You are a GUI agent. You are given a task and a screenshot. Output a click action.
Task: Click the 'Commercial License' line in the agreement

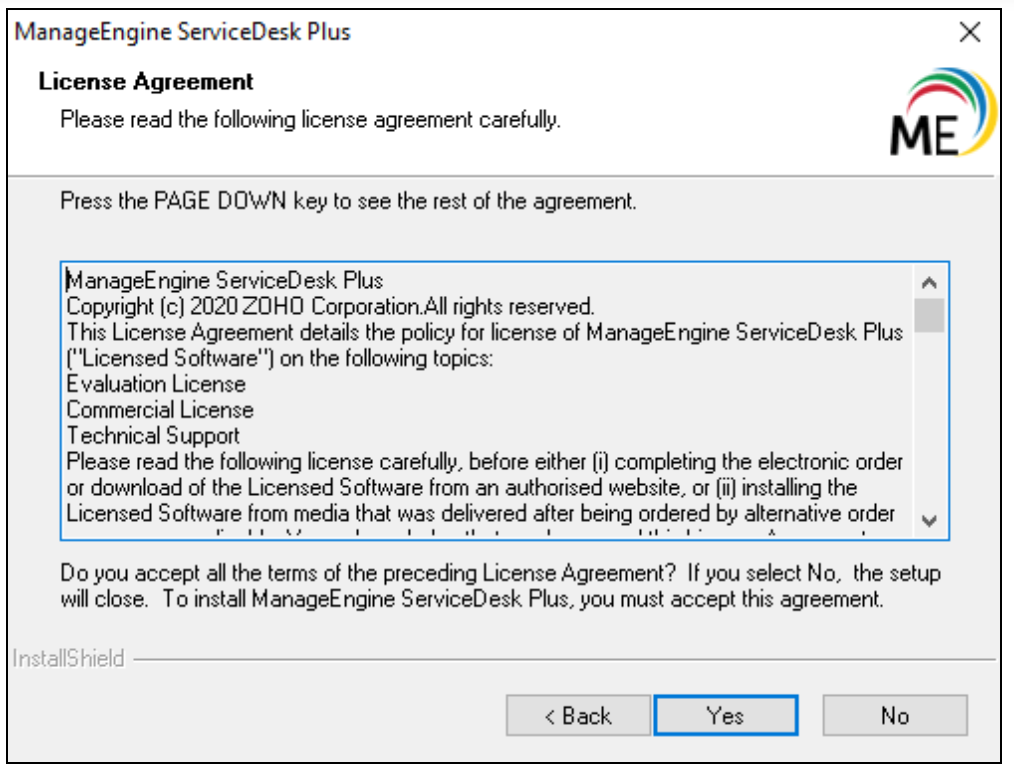click(x=160, y=410)
